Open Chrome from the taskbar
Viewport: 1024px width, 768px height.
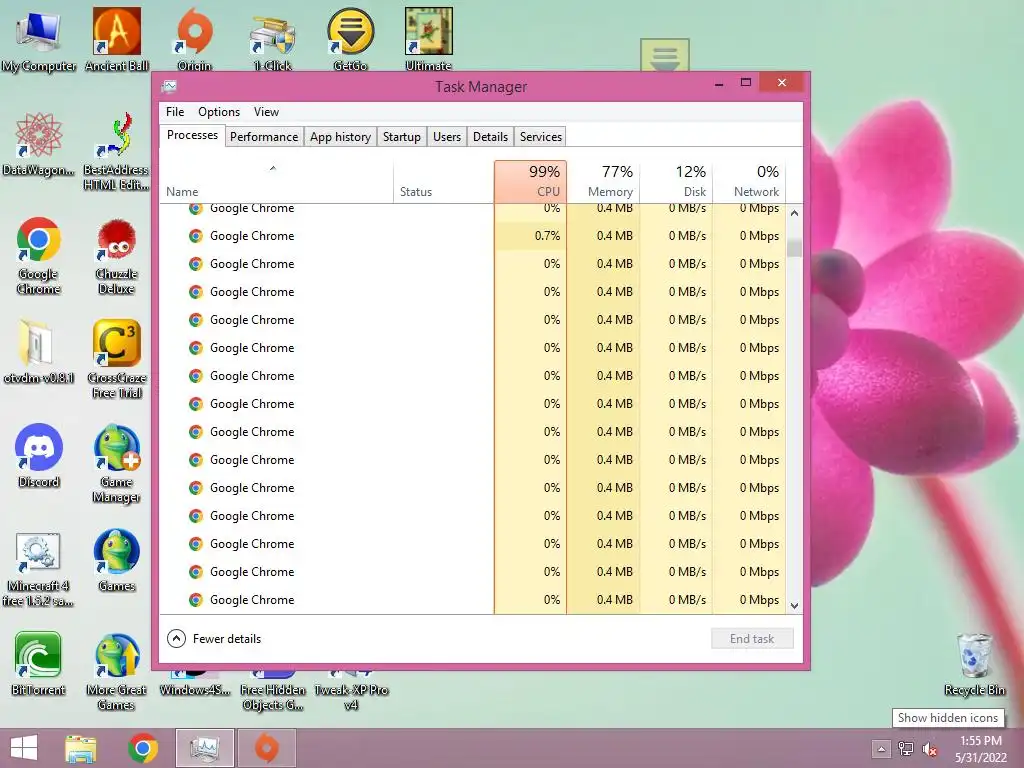(143, 748)
